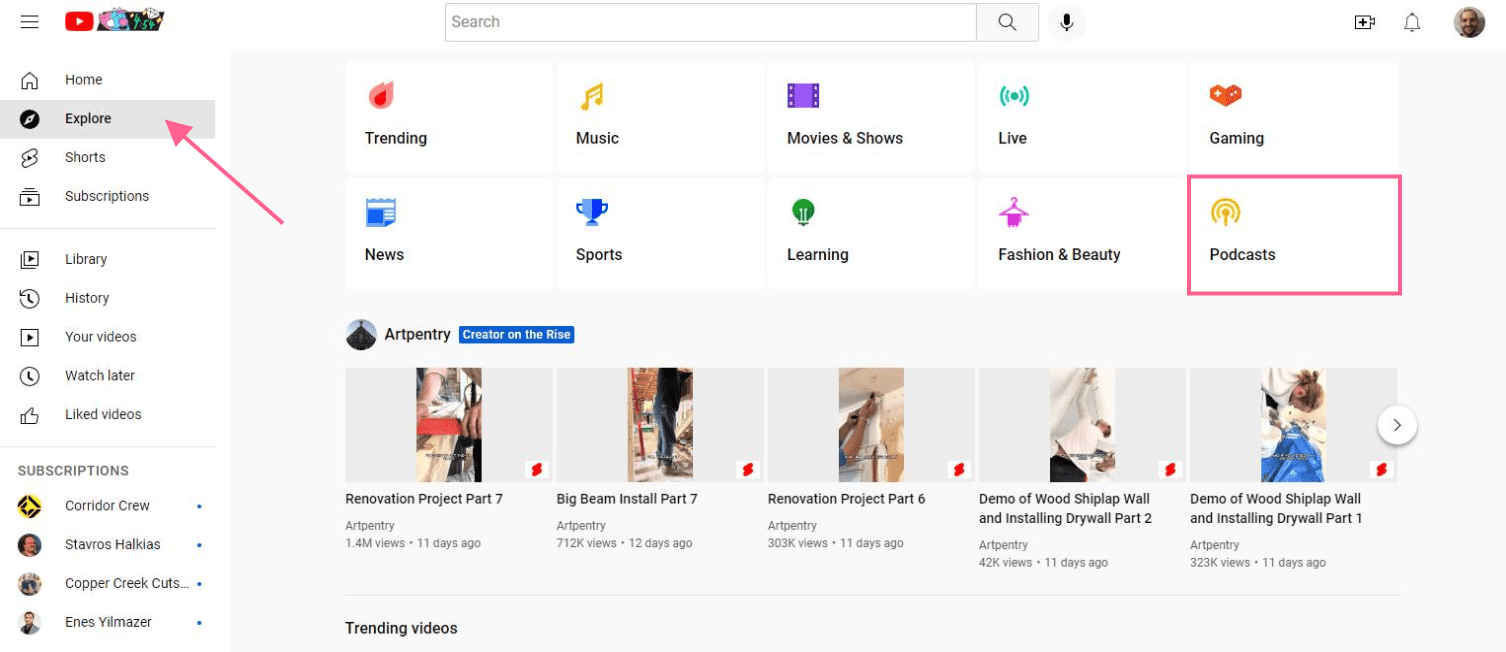Viewport: 1506px width, 652px height.
Task: Open Movies & Shows category
Action: coord(871,117)
